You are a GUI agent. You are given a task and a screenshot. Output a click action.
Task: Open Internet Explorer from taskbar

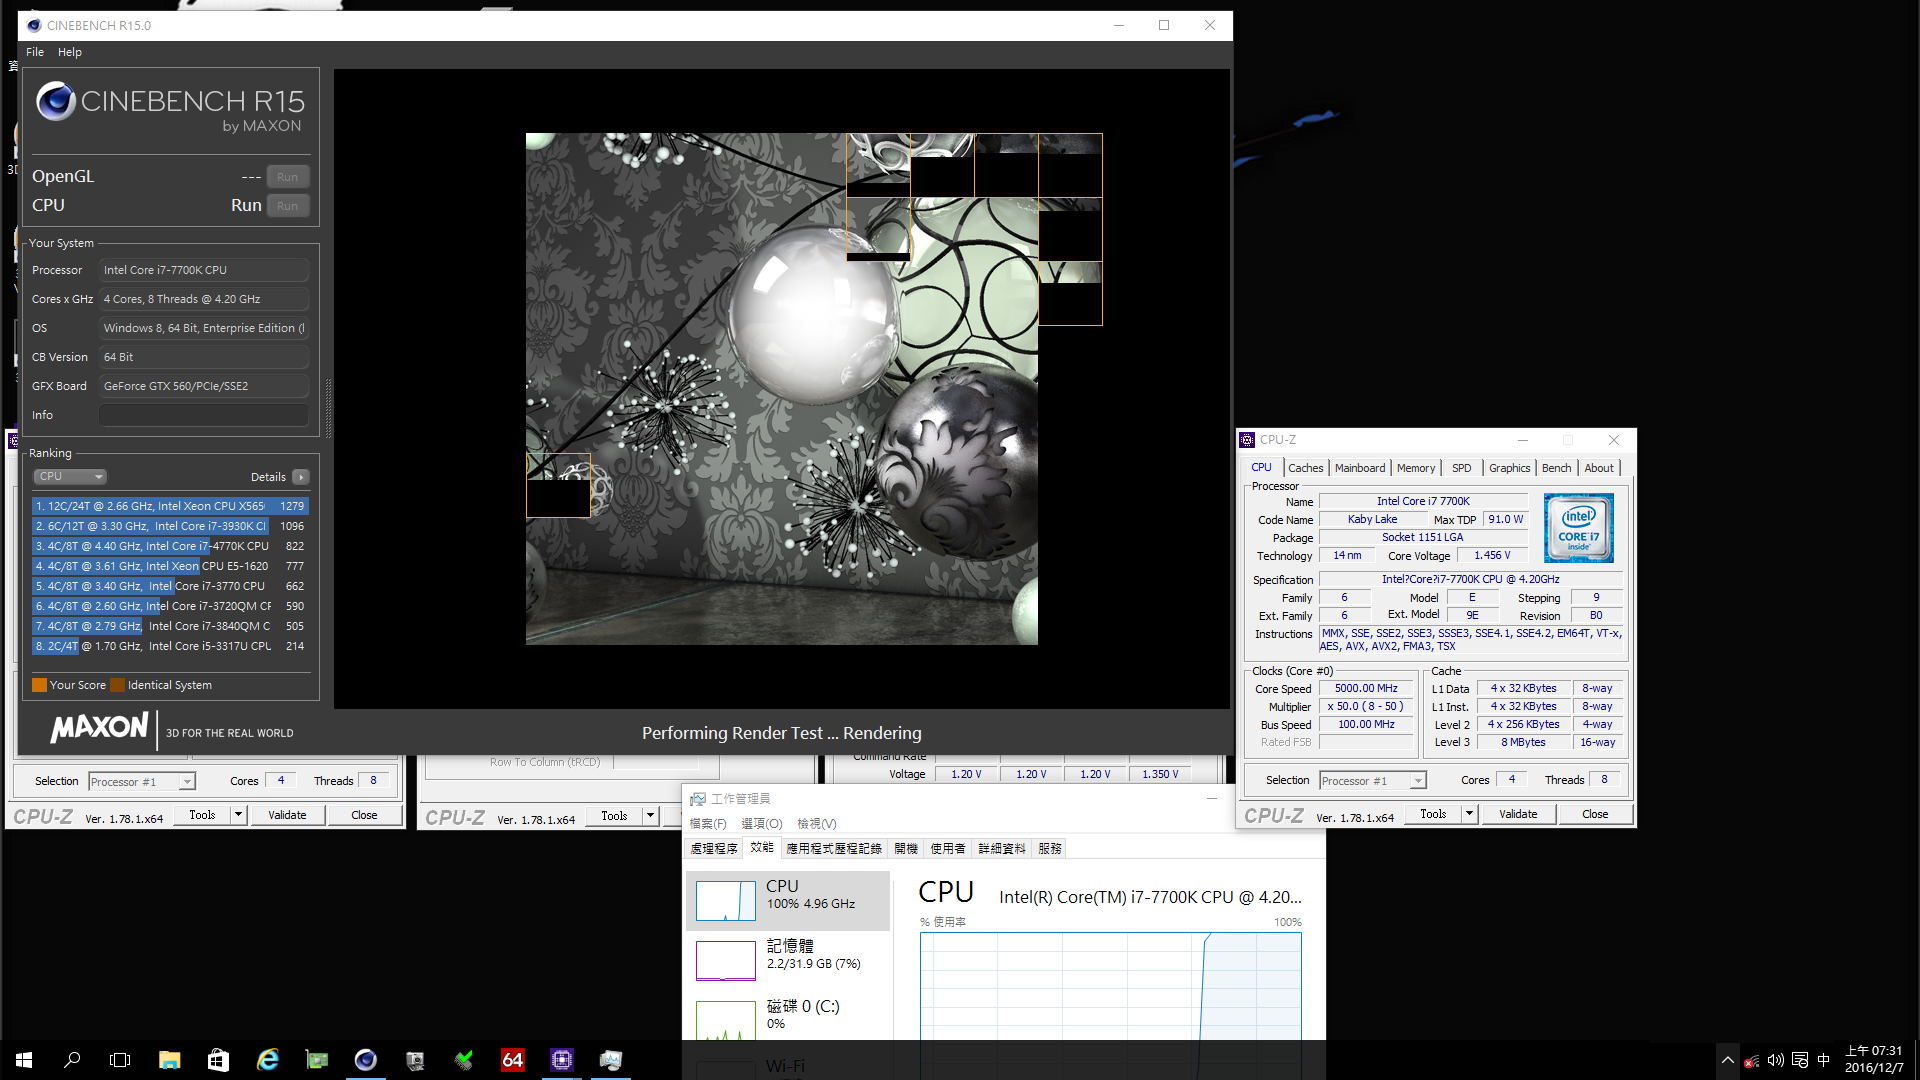[x=267, y=1060]
